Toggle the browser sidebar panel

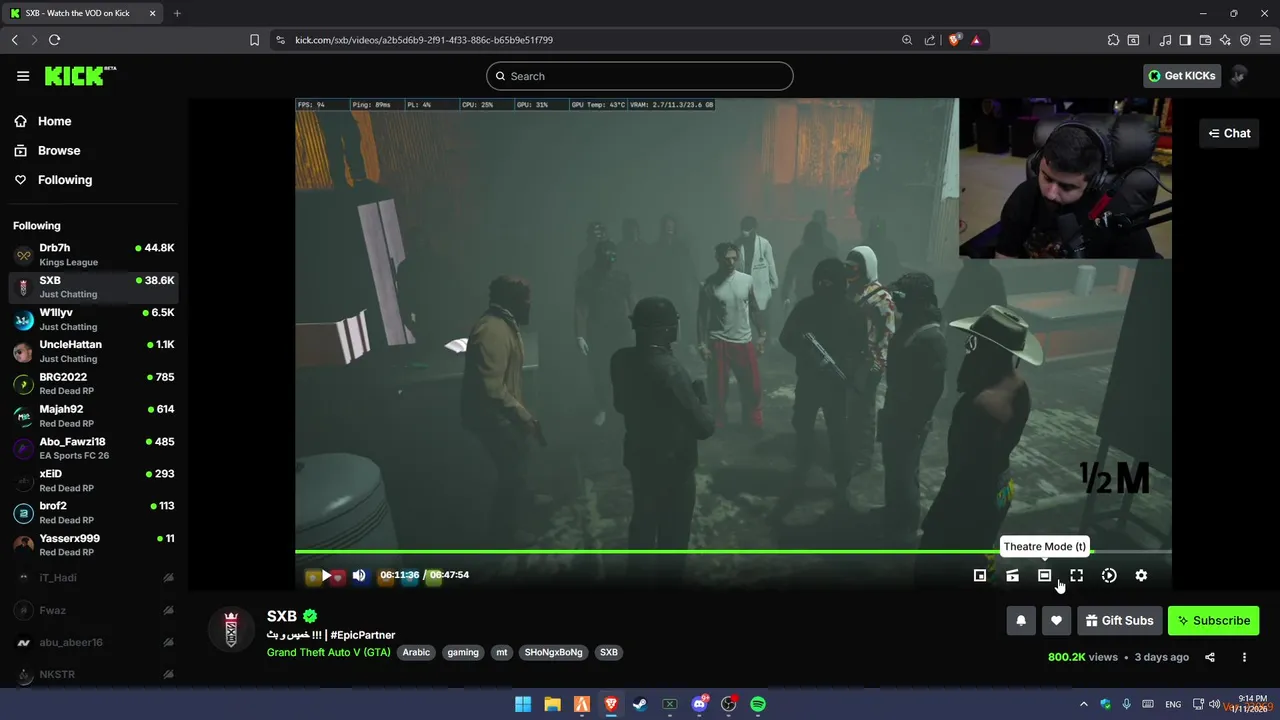(1185, 40)
